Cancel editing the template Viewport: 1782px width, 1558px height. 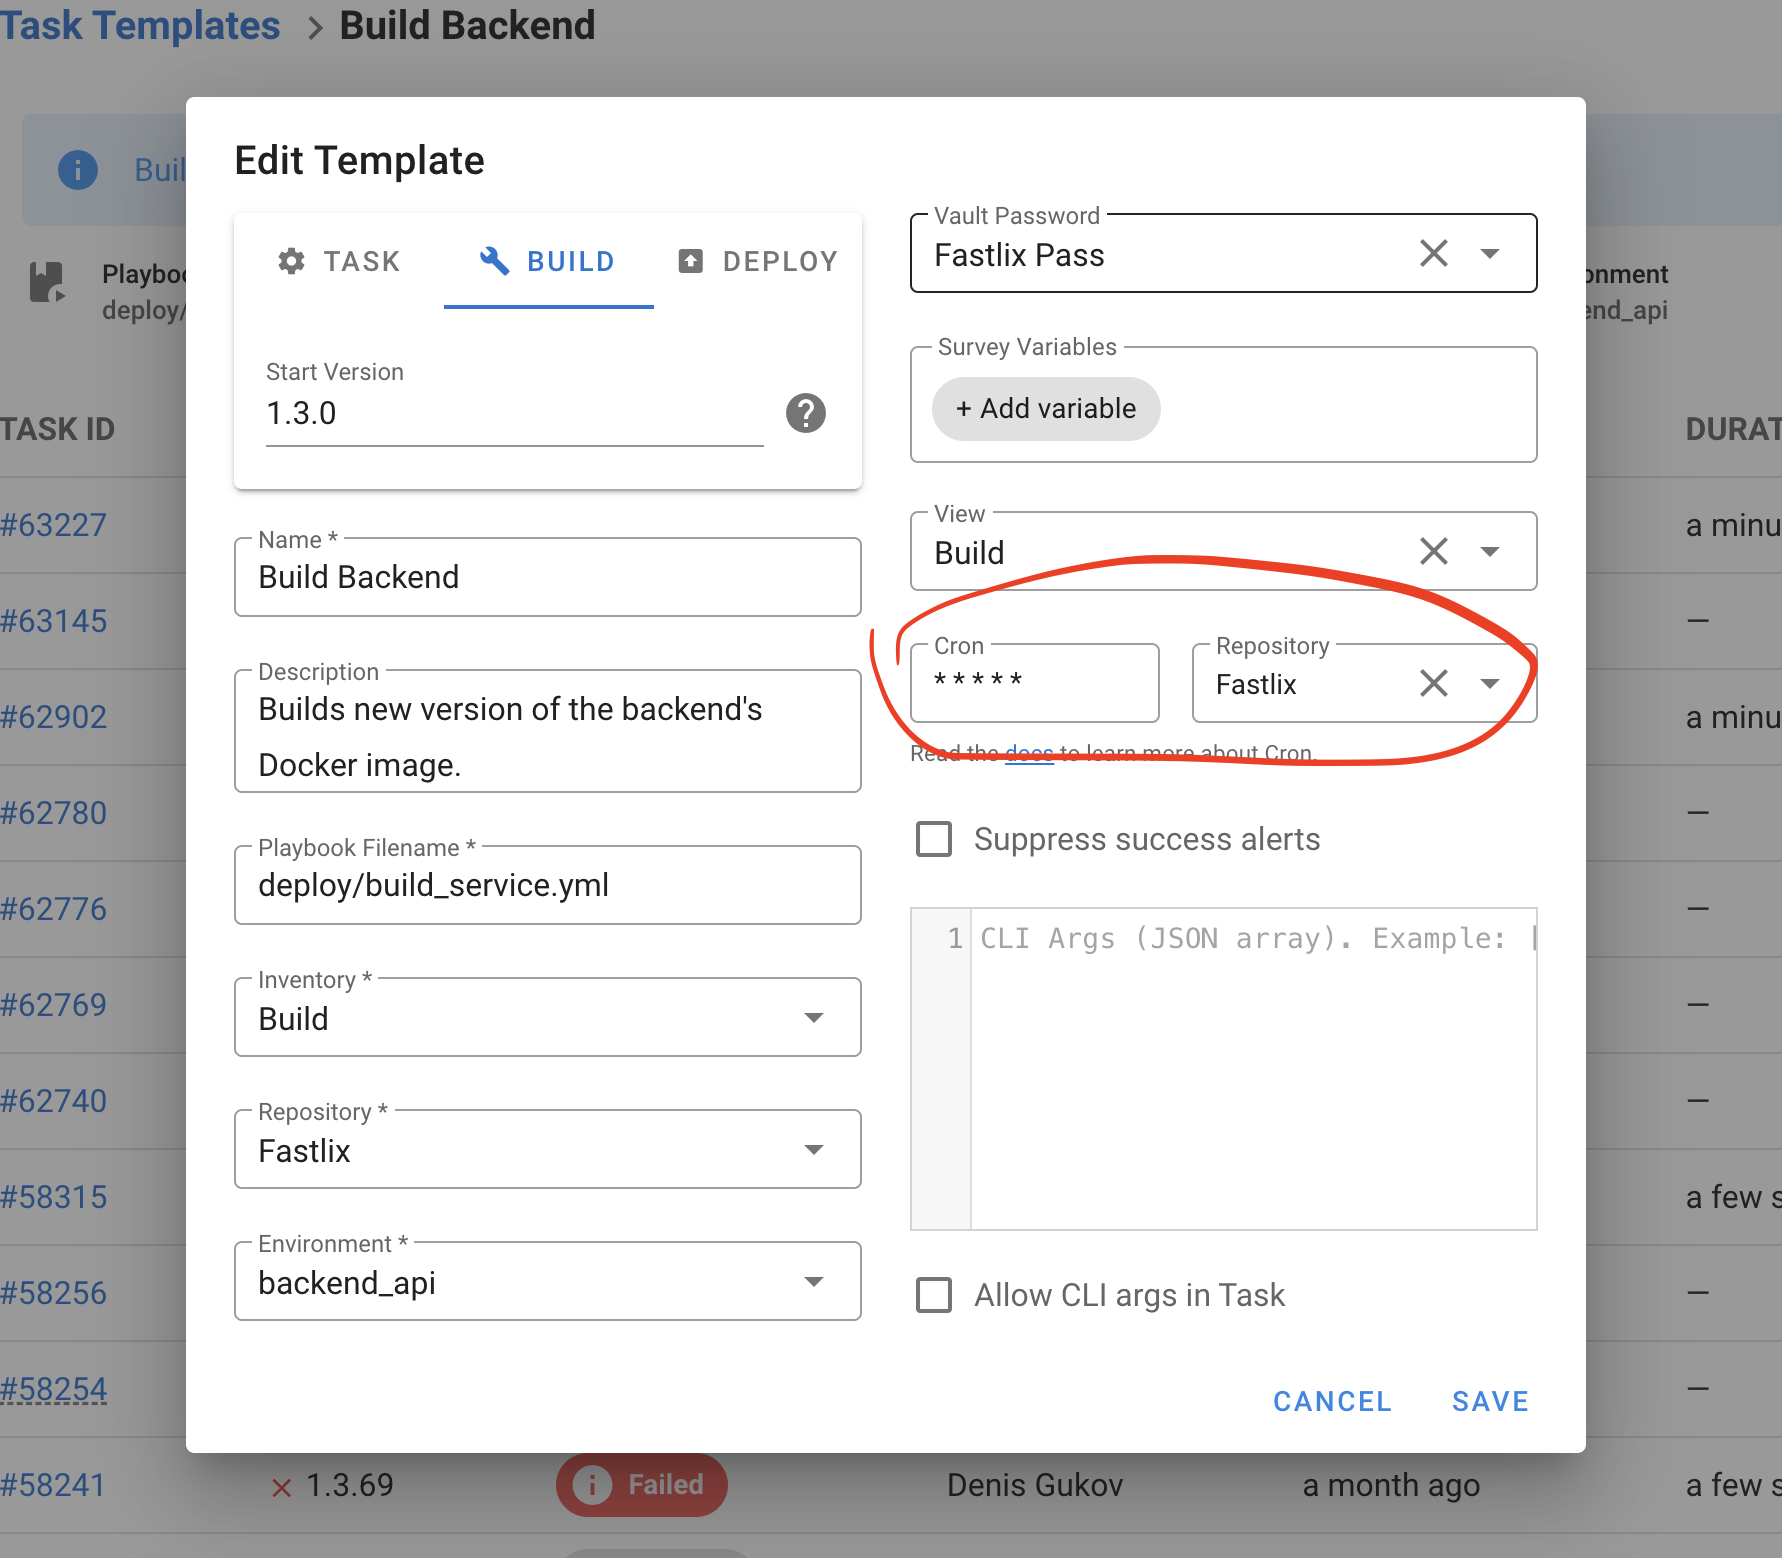[x=1332, y=1401]
